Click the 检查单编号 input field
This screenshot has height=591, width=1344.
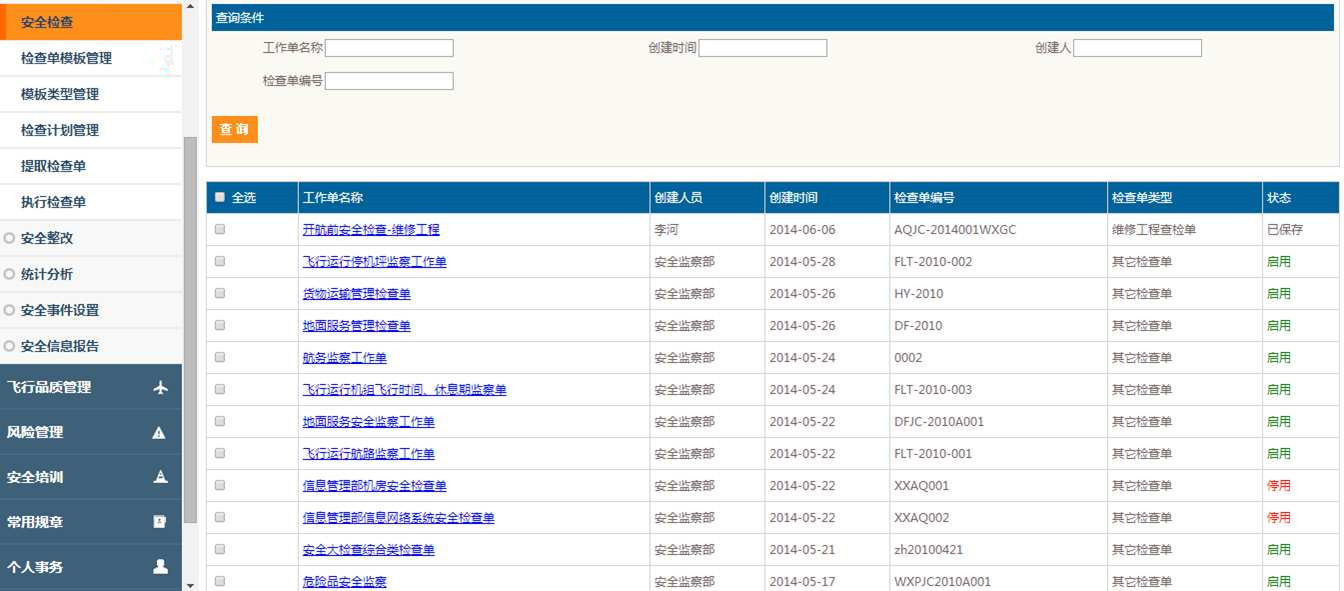[389, 81]
